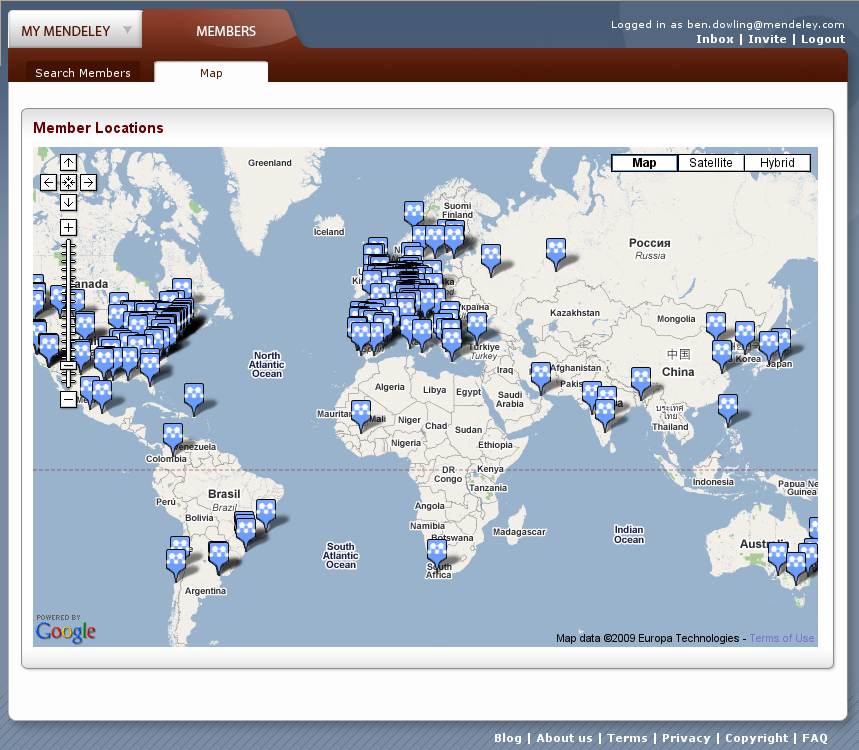Pan the map left with the arrow
The height and width of the screenshot is (750, 859).
pos(48,182)
